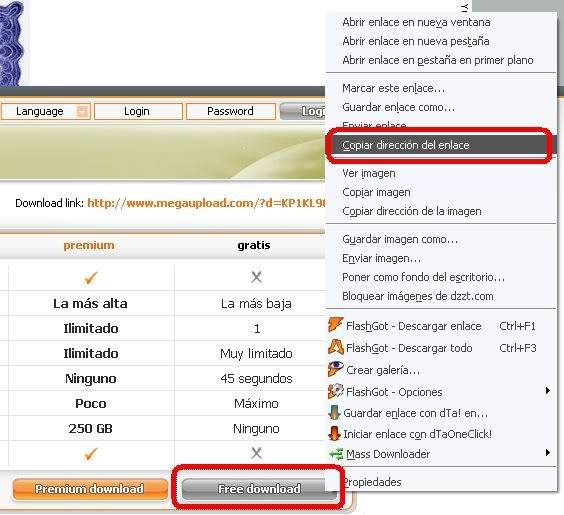Click the Crear galería eye icon

point(336,369)
